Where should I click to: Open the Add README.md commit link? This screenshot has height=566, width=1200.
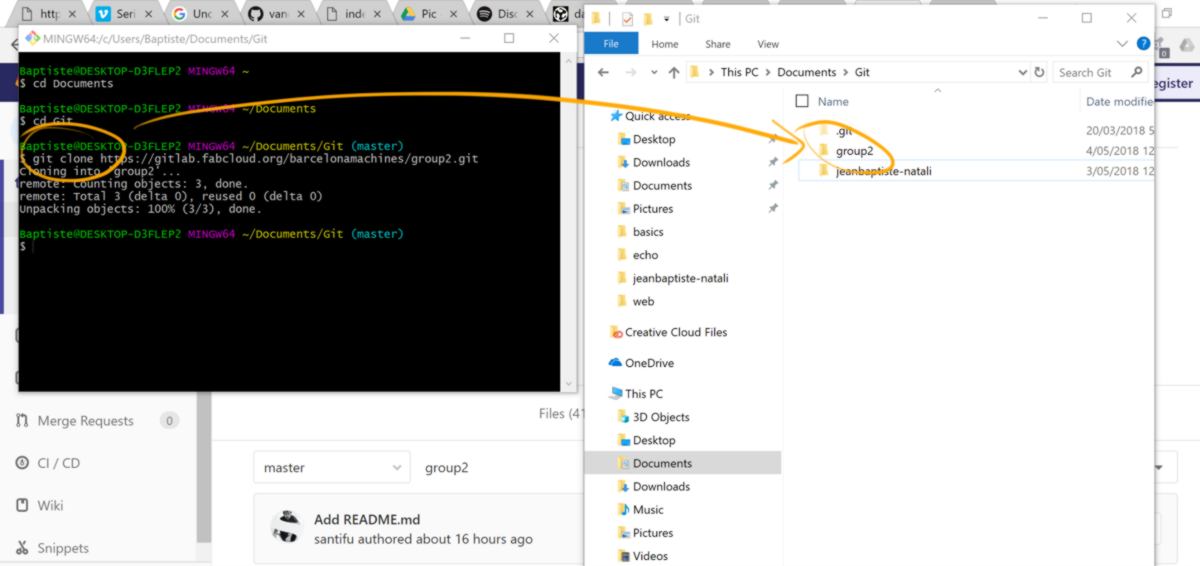367,519
